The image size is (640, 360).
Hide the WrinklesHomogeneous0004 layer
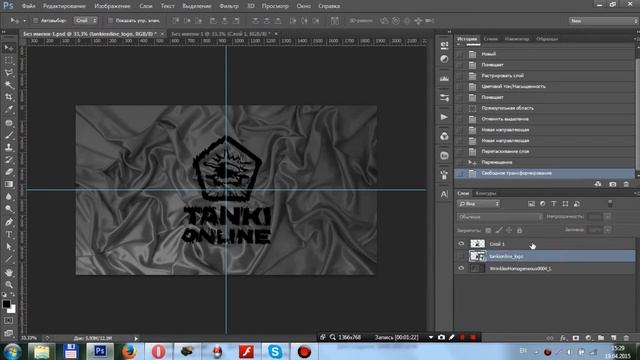pos(461,268)
